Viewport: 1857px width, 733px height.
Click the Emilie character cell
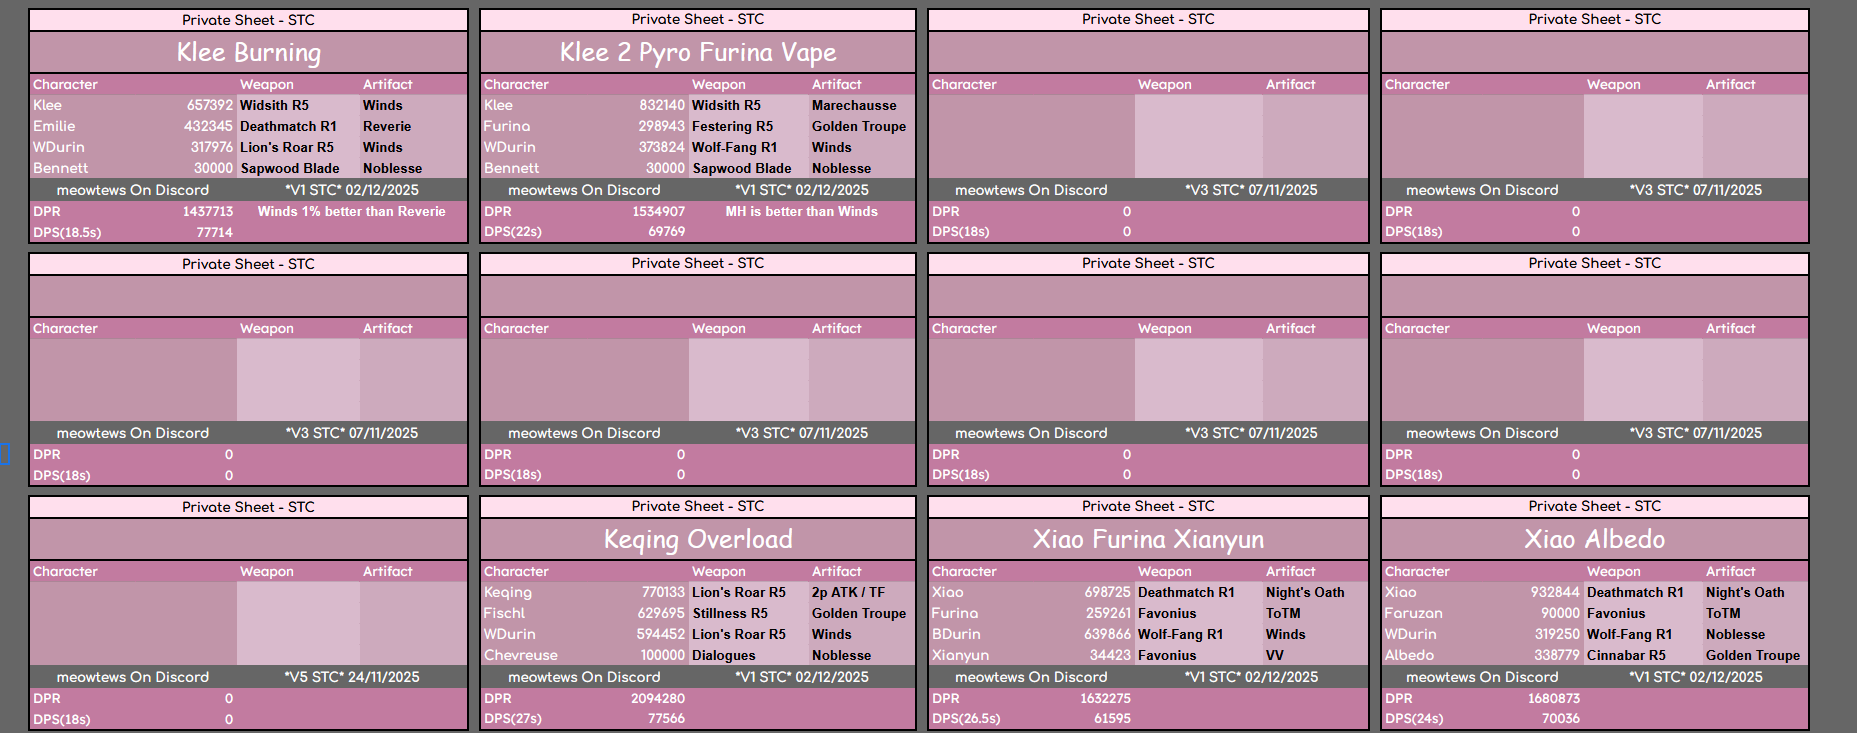pyautogui.click(x=55, y=126)
